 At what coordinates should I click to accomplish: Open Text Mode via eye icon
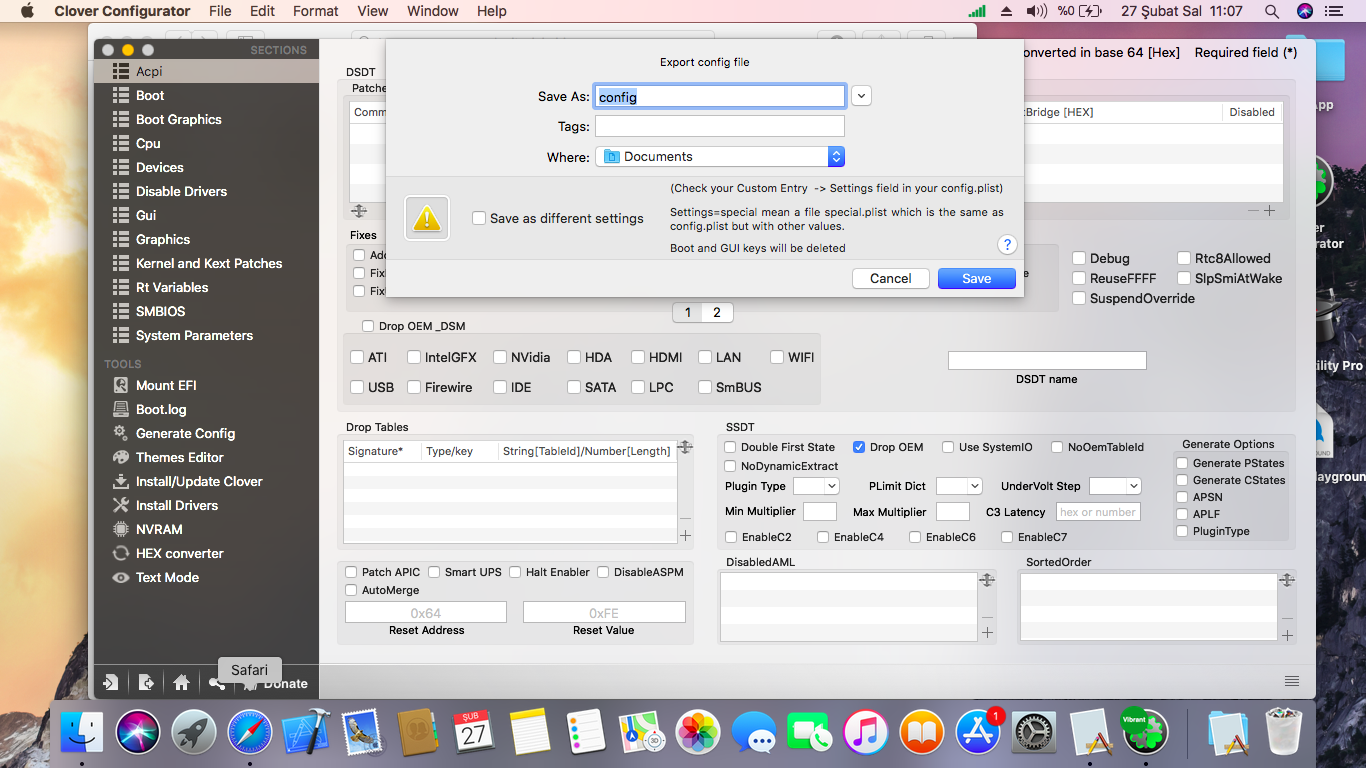pyautogui.click(x=121, y=577)
